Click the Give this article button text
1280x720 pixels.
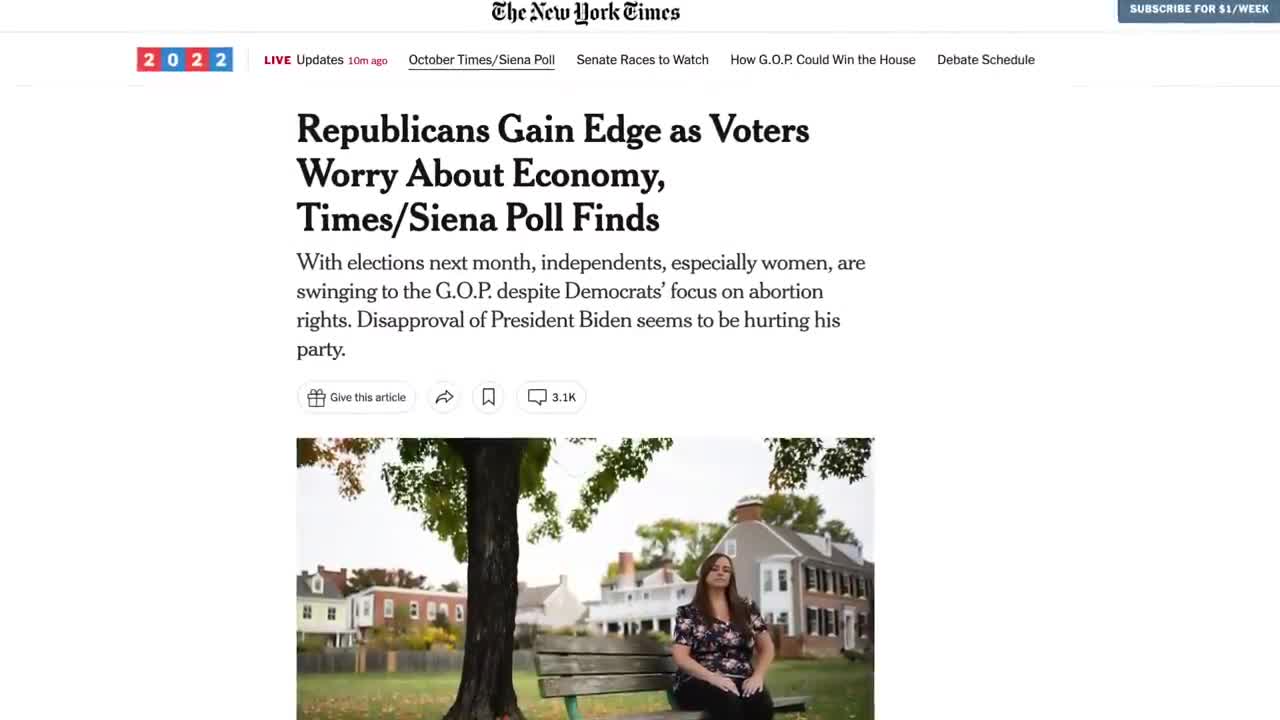pos(368,397)
